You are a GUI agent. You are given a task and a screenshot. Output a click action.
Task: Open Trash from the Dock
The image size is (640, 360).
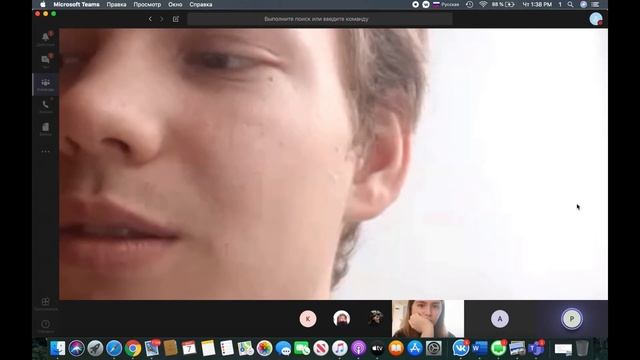pyautogui.click(x=582, y=348)
